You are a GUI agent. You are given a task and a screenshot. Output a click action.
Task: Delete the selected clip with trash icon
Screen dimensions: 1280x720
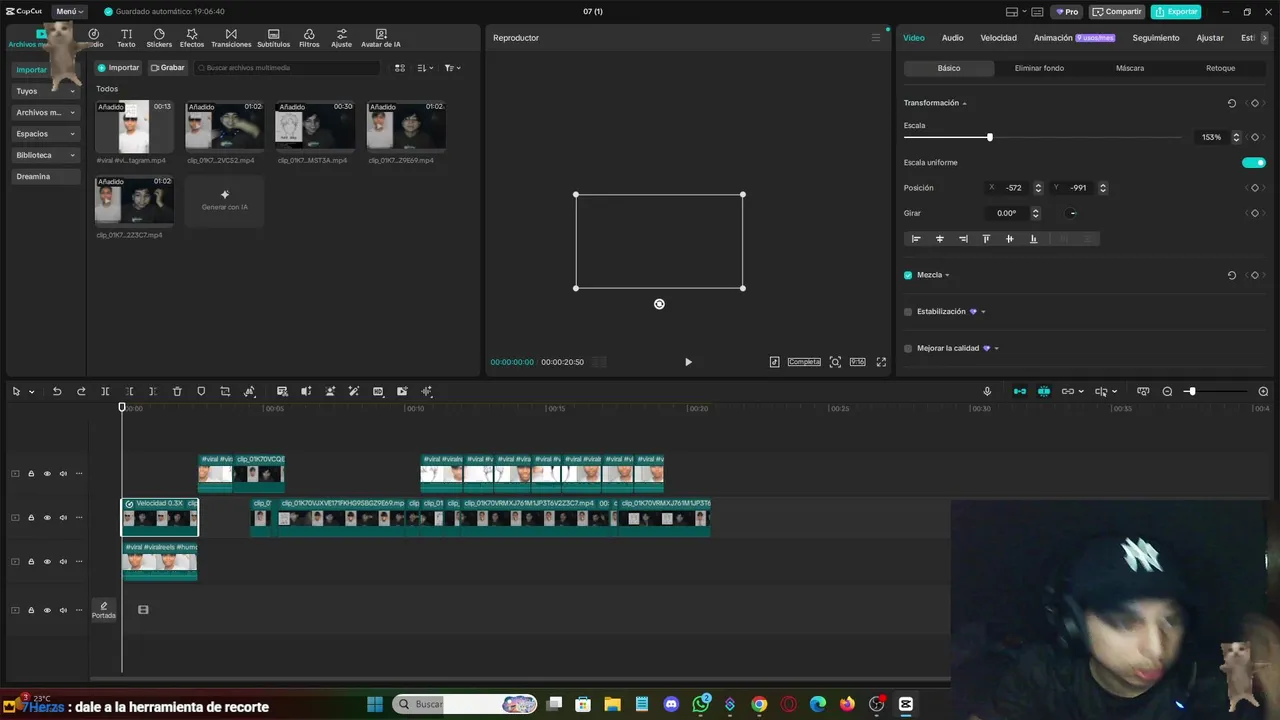177,391
